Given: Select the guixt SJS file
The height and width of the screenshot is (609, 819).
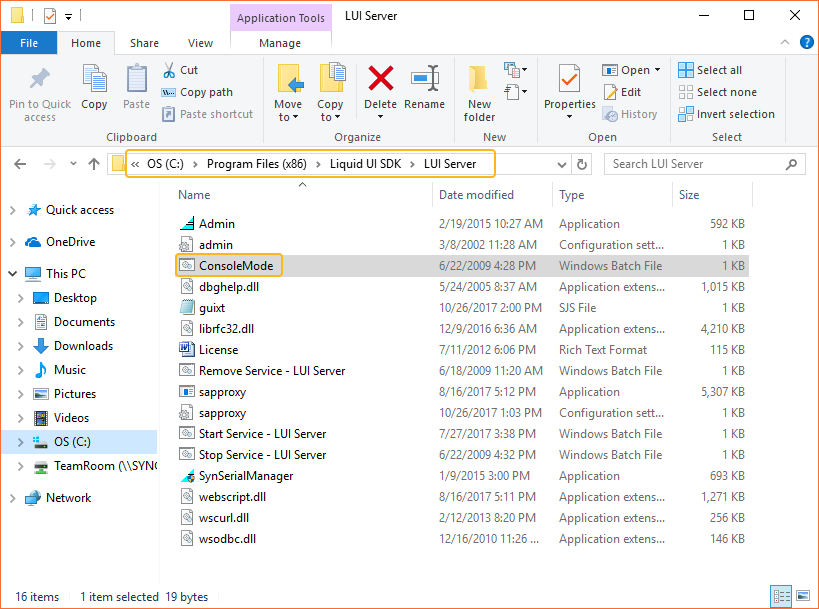Looking at the screenshot, I should (x=212, y=308).
